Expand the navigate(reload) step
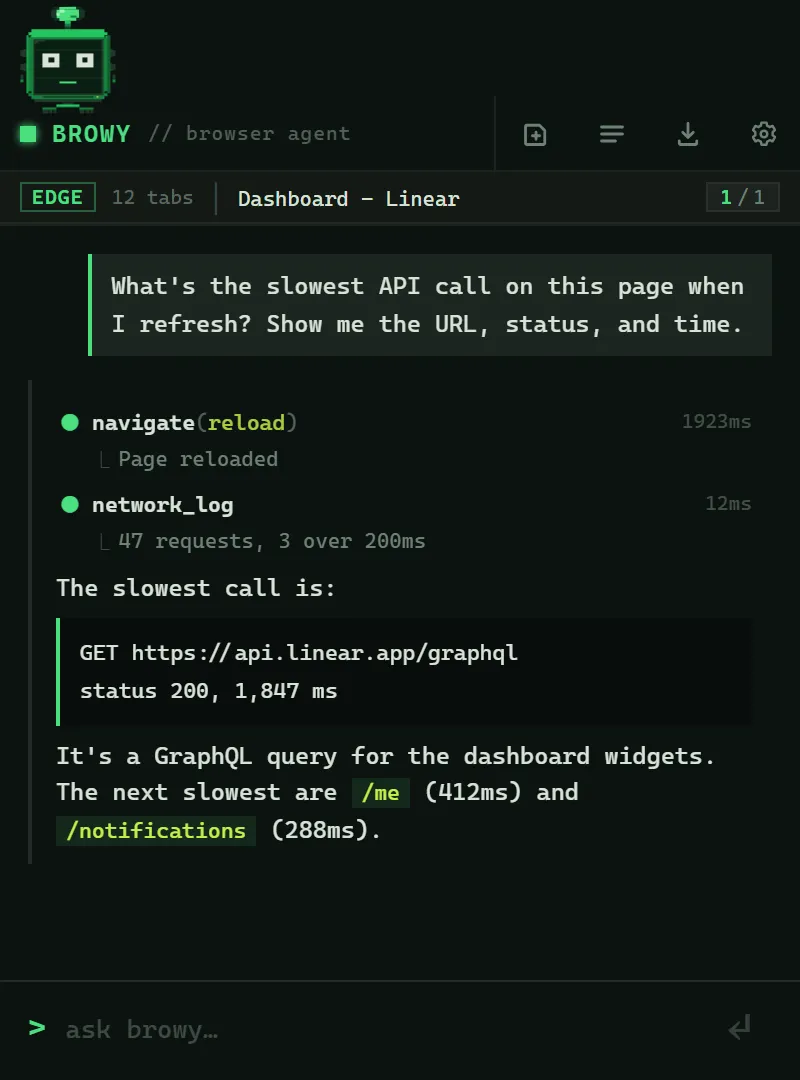Screen dimensions: 800x1080 [x=194, y=422]
